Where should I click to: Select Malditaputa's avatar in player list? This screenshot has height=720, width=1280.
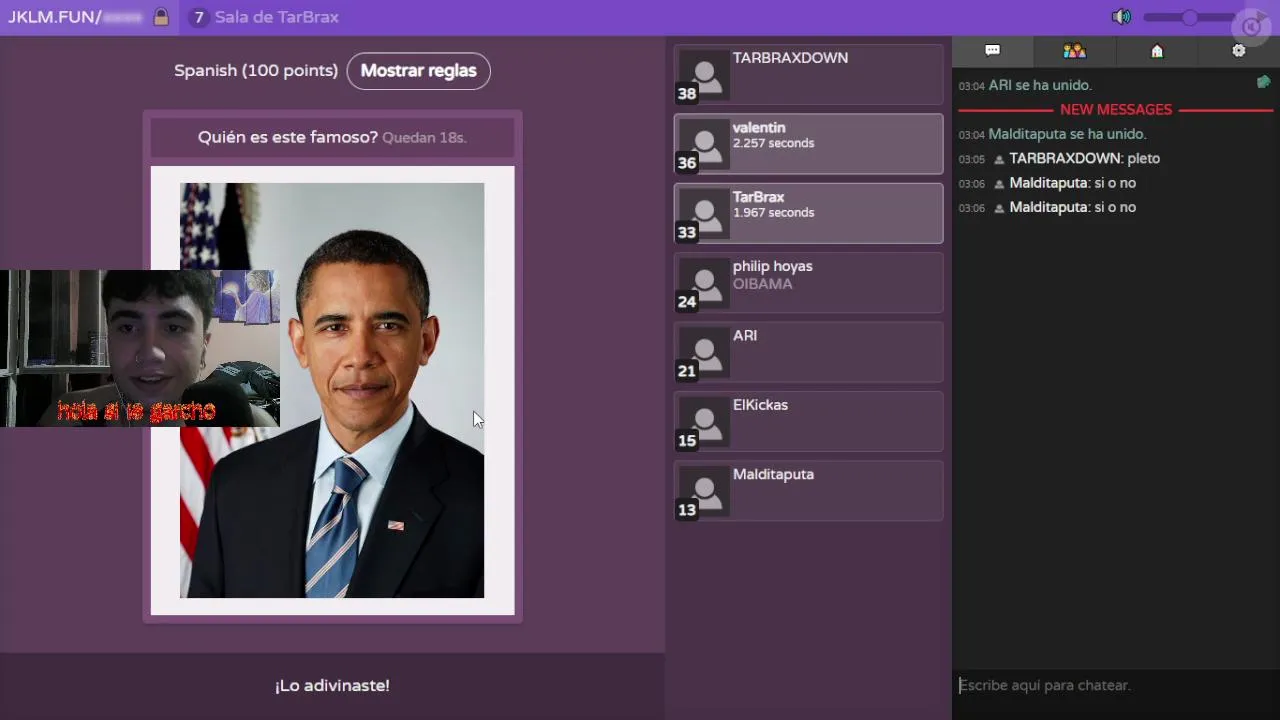[x=704, y=492]
